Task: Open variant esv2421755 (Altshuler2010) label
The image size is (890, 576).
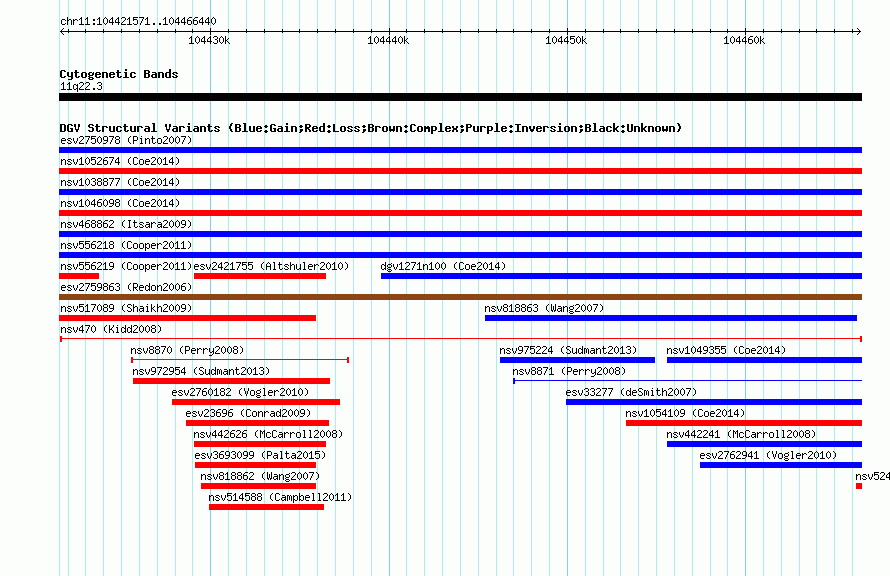Action: click(271, 266)
